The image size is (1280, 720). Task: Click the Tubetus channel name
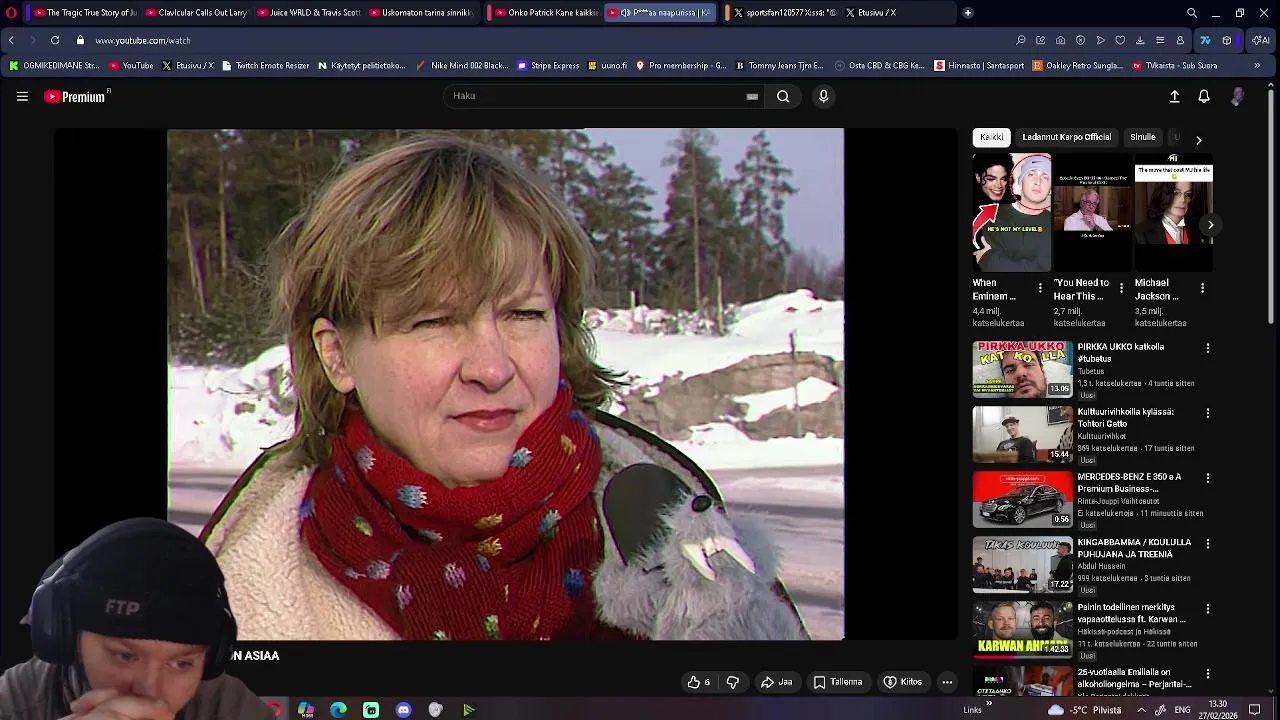1090,371
